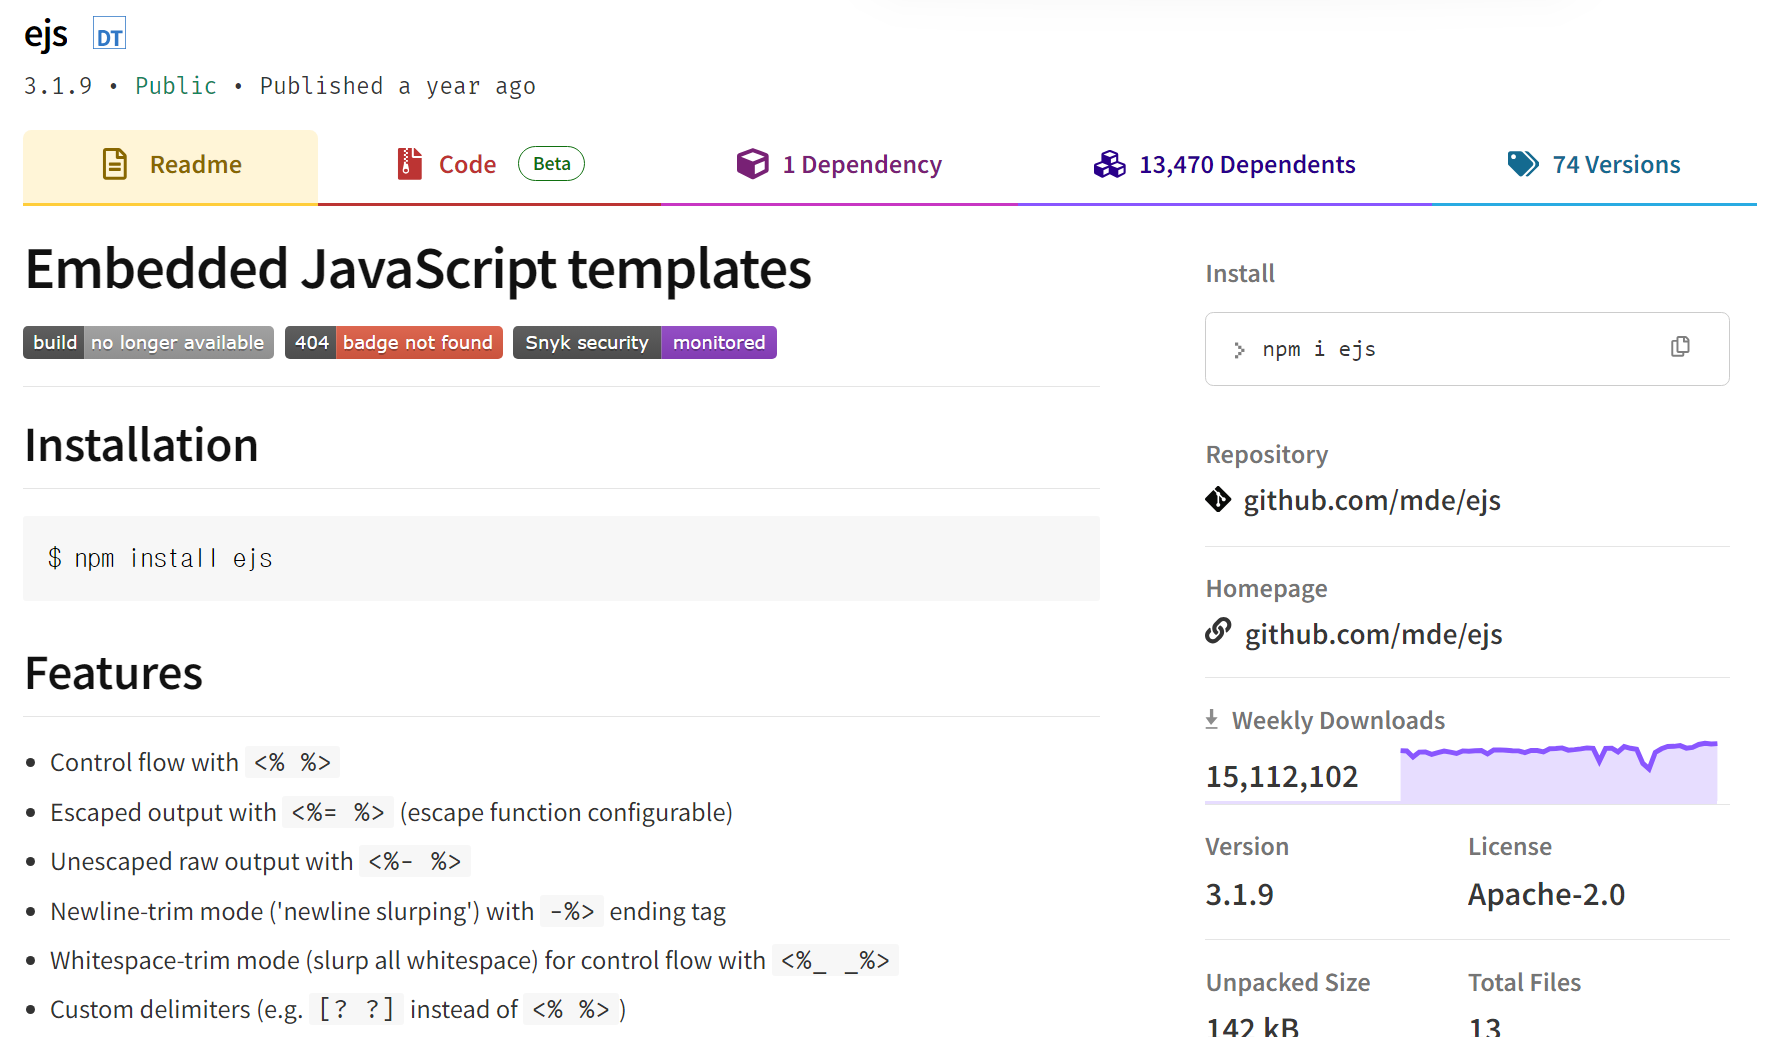Screen dimensions: 1772x1037
Task: Open the Homepage github.com/mde/ejs link
Action: pos(1373,634)
